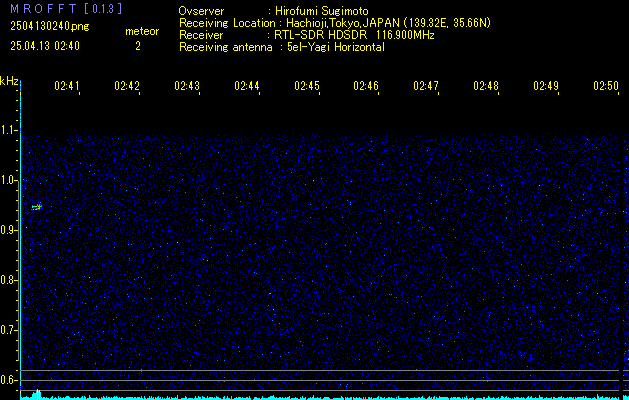The height and width of the screenshot is (400, 629).
Task: Click the 02:50 time marker
Action: (606, 86)
